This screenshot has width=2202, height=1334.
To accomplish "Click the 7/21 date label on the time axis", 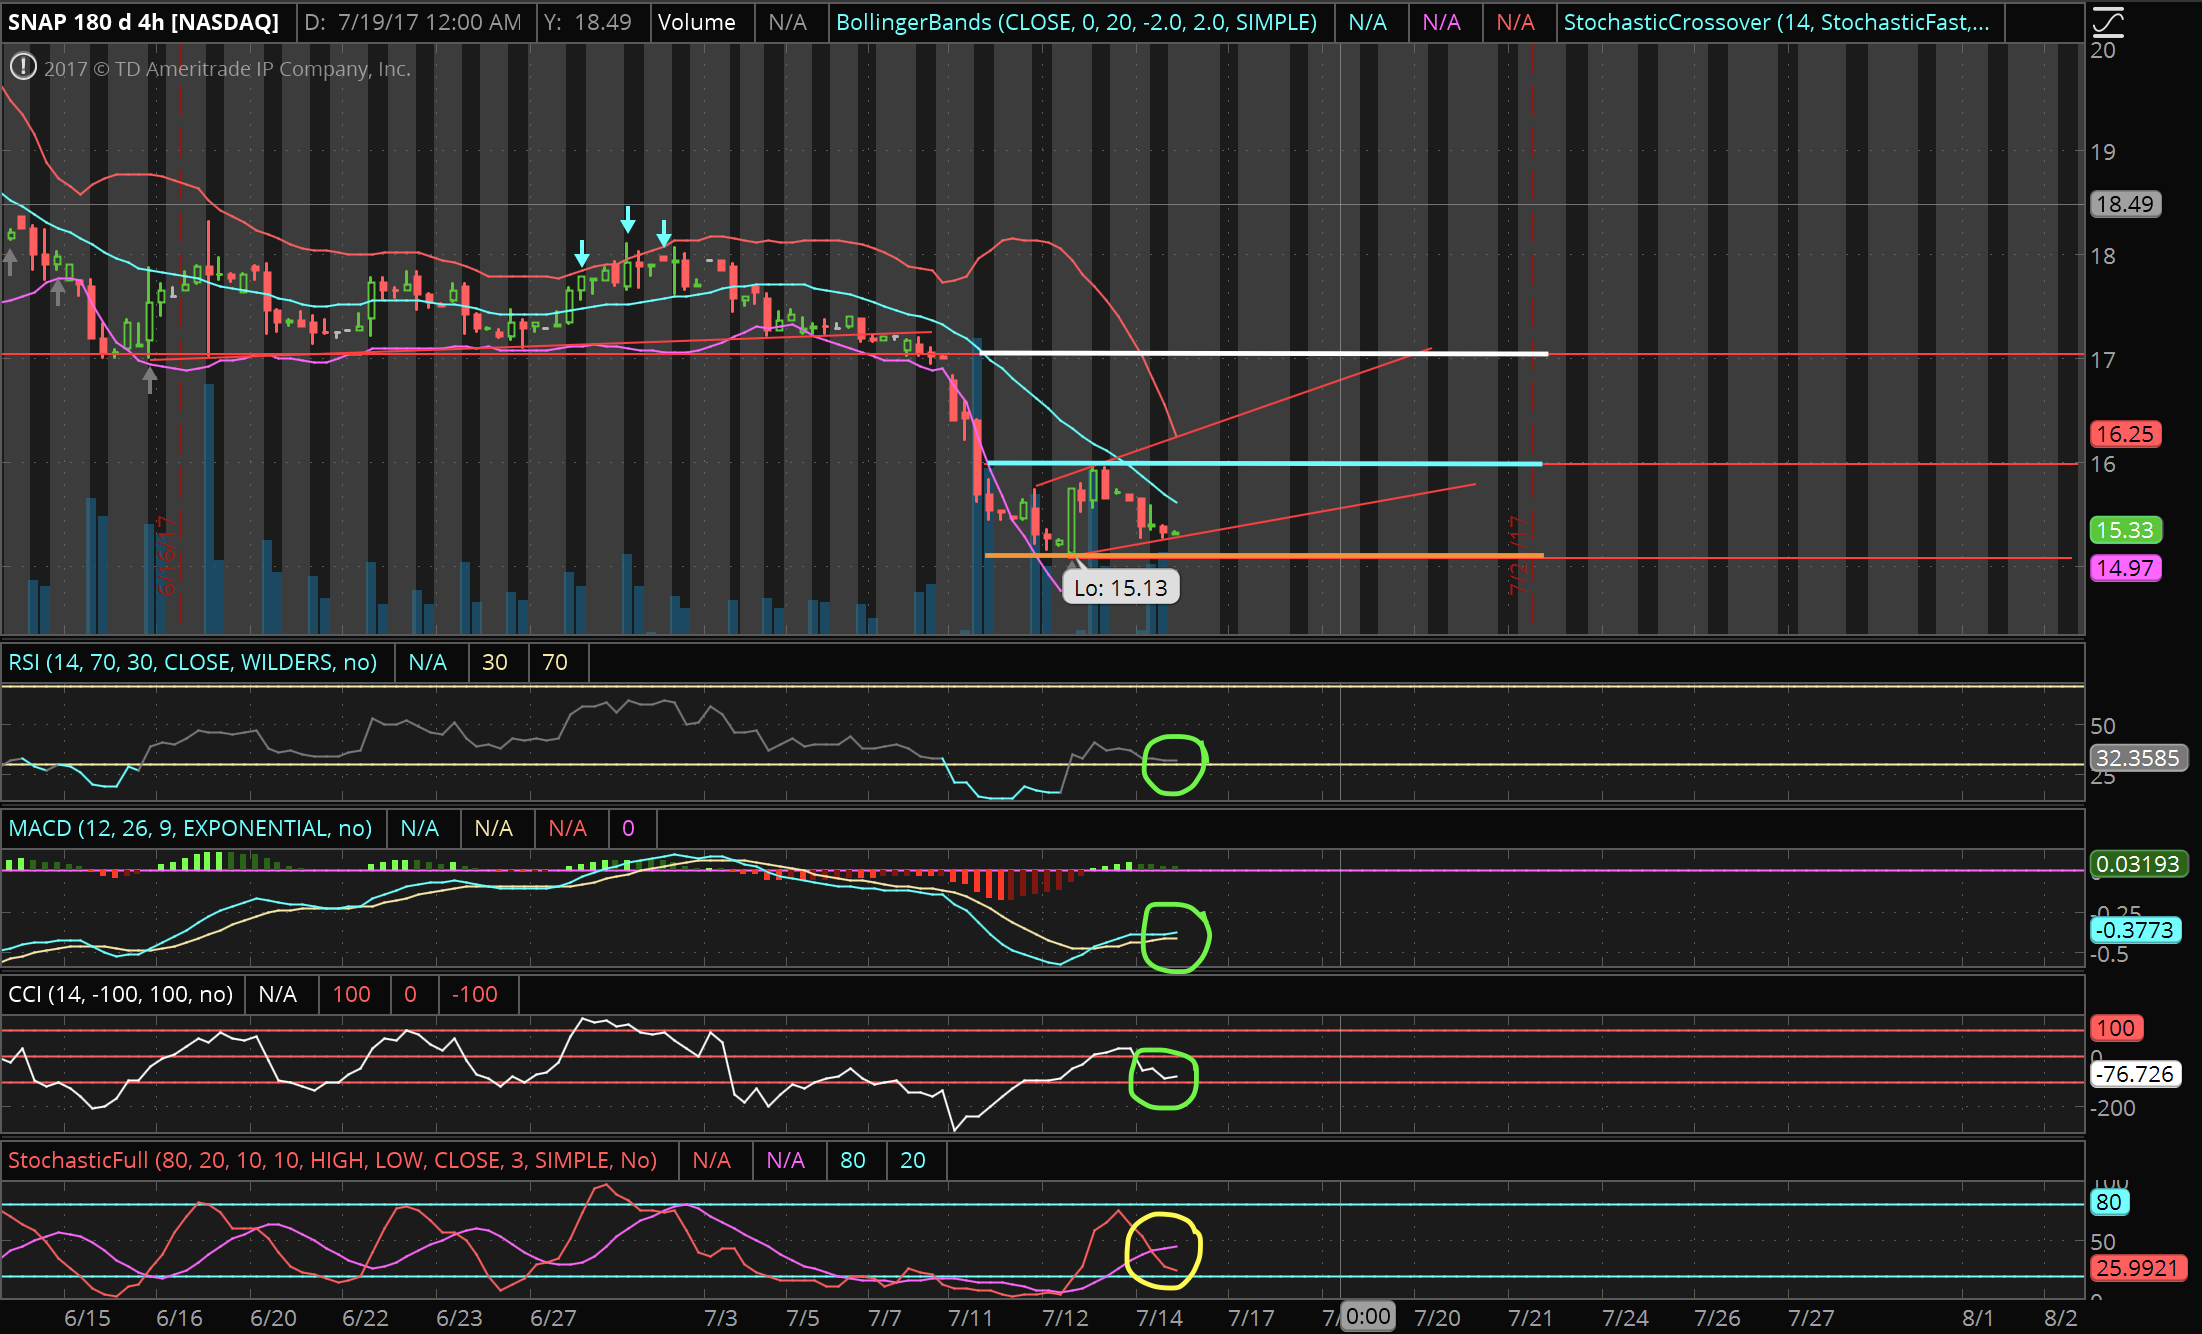I will 1531,1318.
